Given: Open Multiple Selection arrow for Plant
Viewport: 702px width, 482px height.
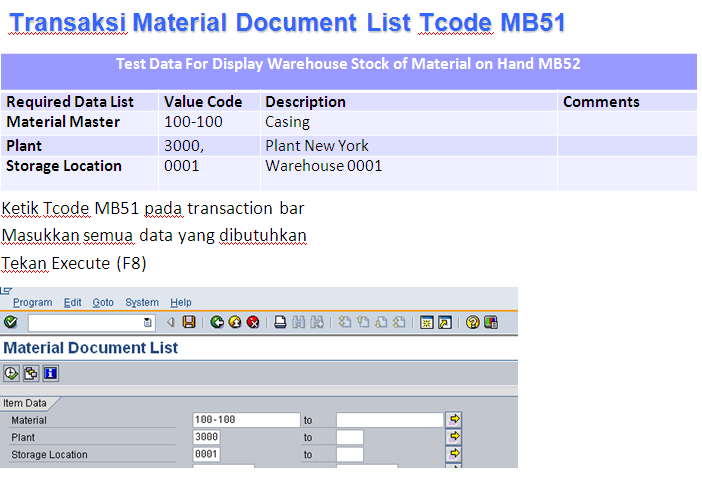Looking at the screenshot, I should (x=454, y=437).
